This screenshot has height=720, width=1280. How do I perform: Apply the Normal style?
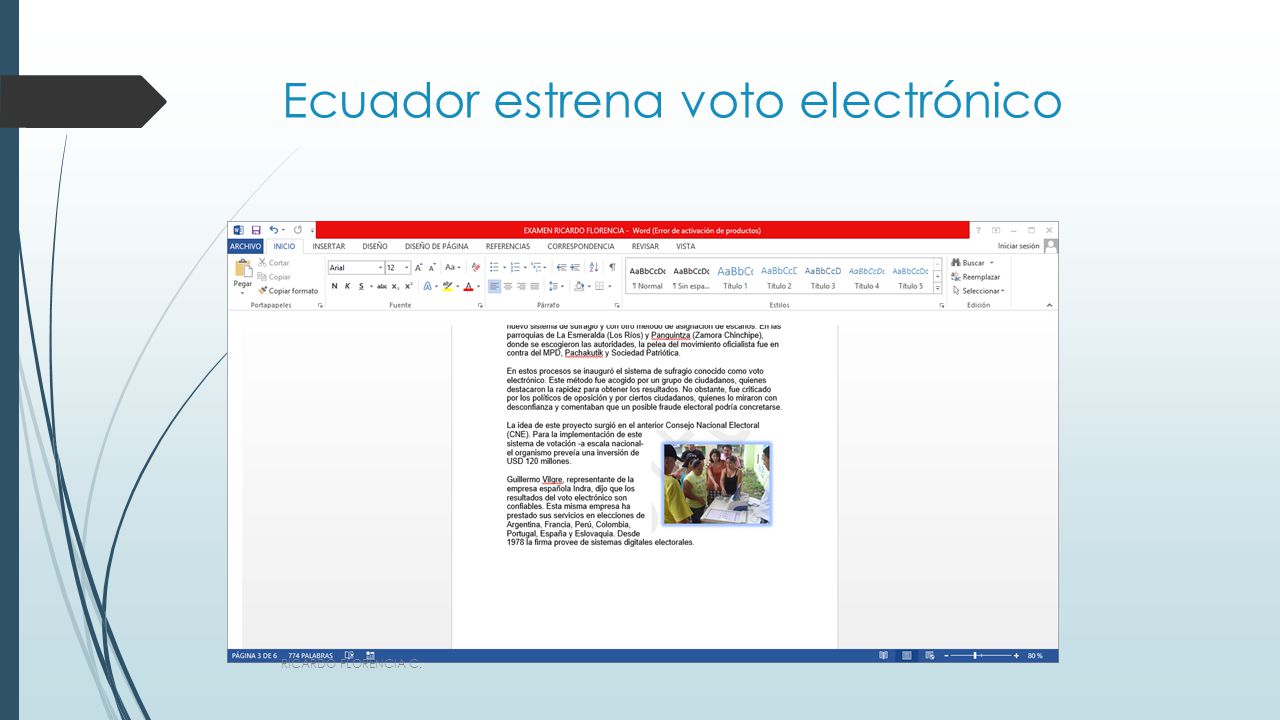(647, 277)
